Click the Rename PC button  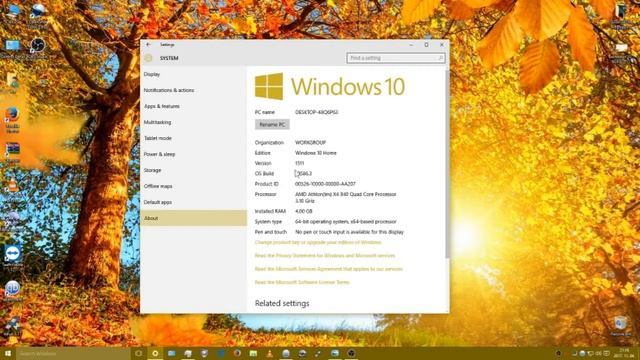272,124
